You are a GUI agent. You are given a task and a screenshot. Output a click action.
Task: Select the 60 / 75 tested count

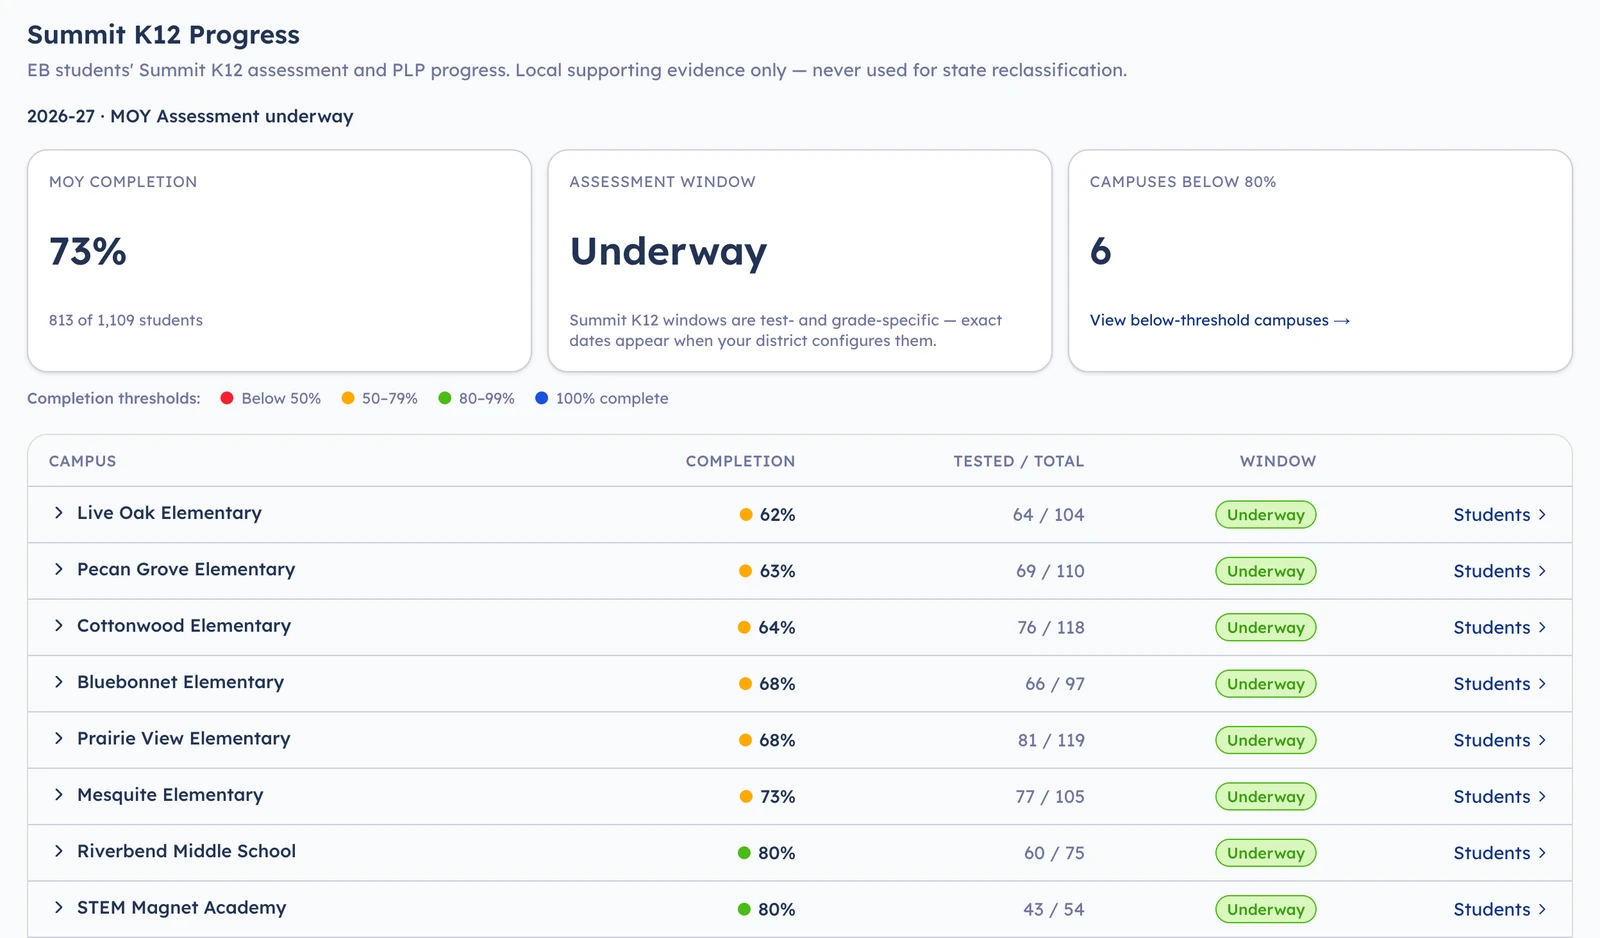tap(1054, 853)
